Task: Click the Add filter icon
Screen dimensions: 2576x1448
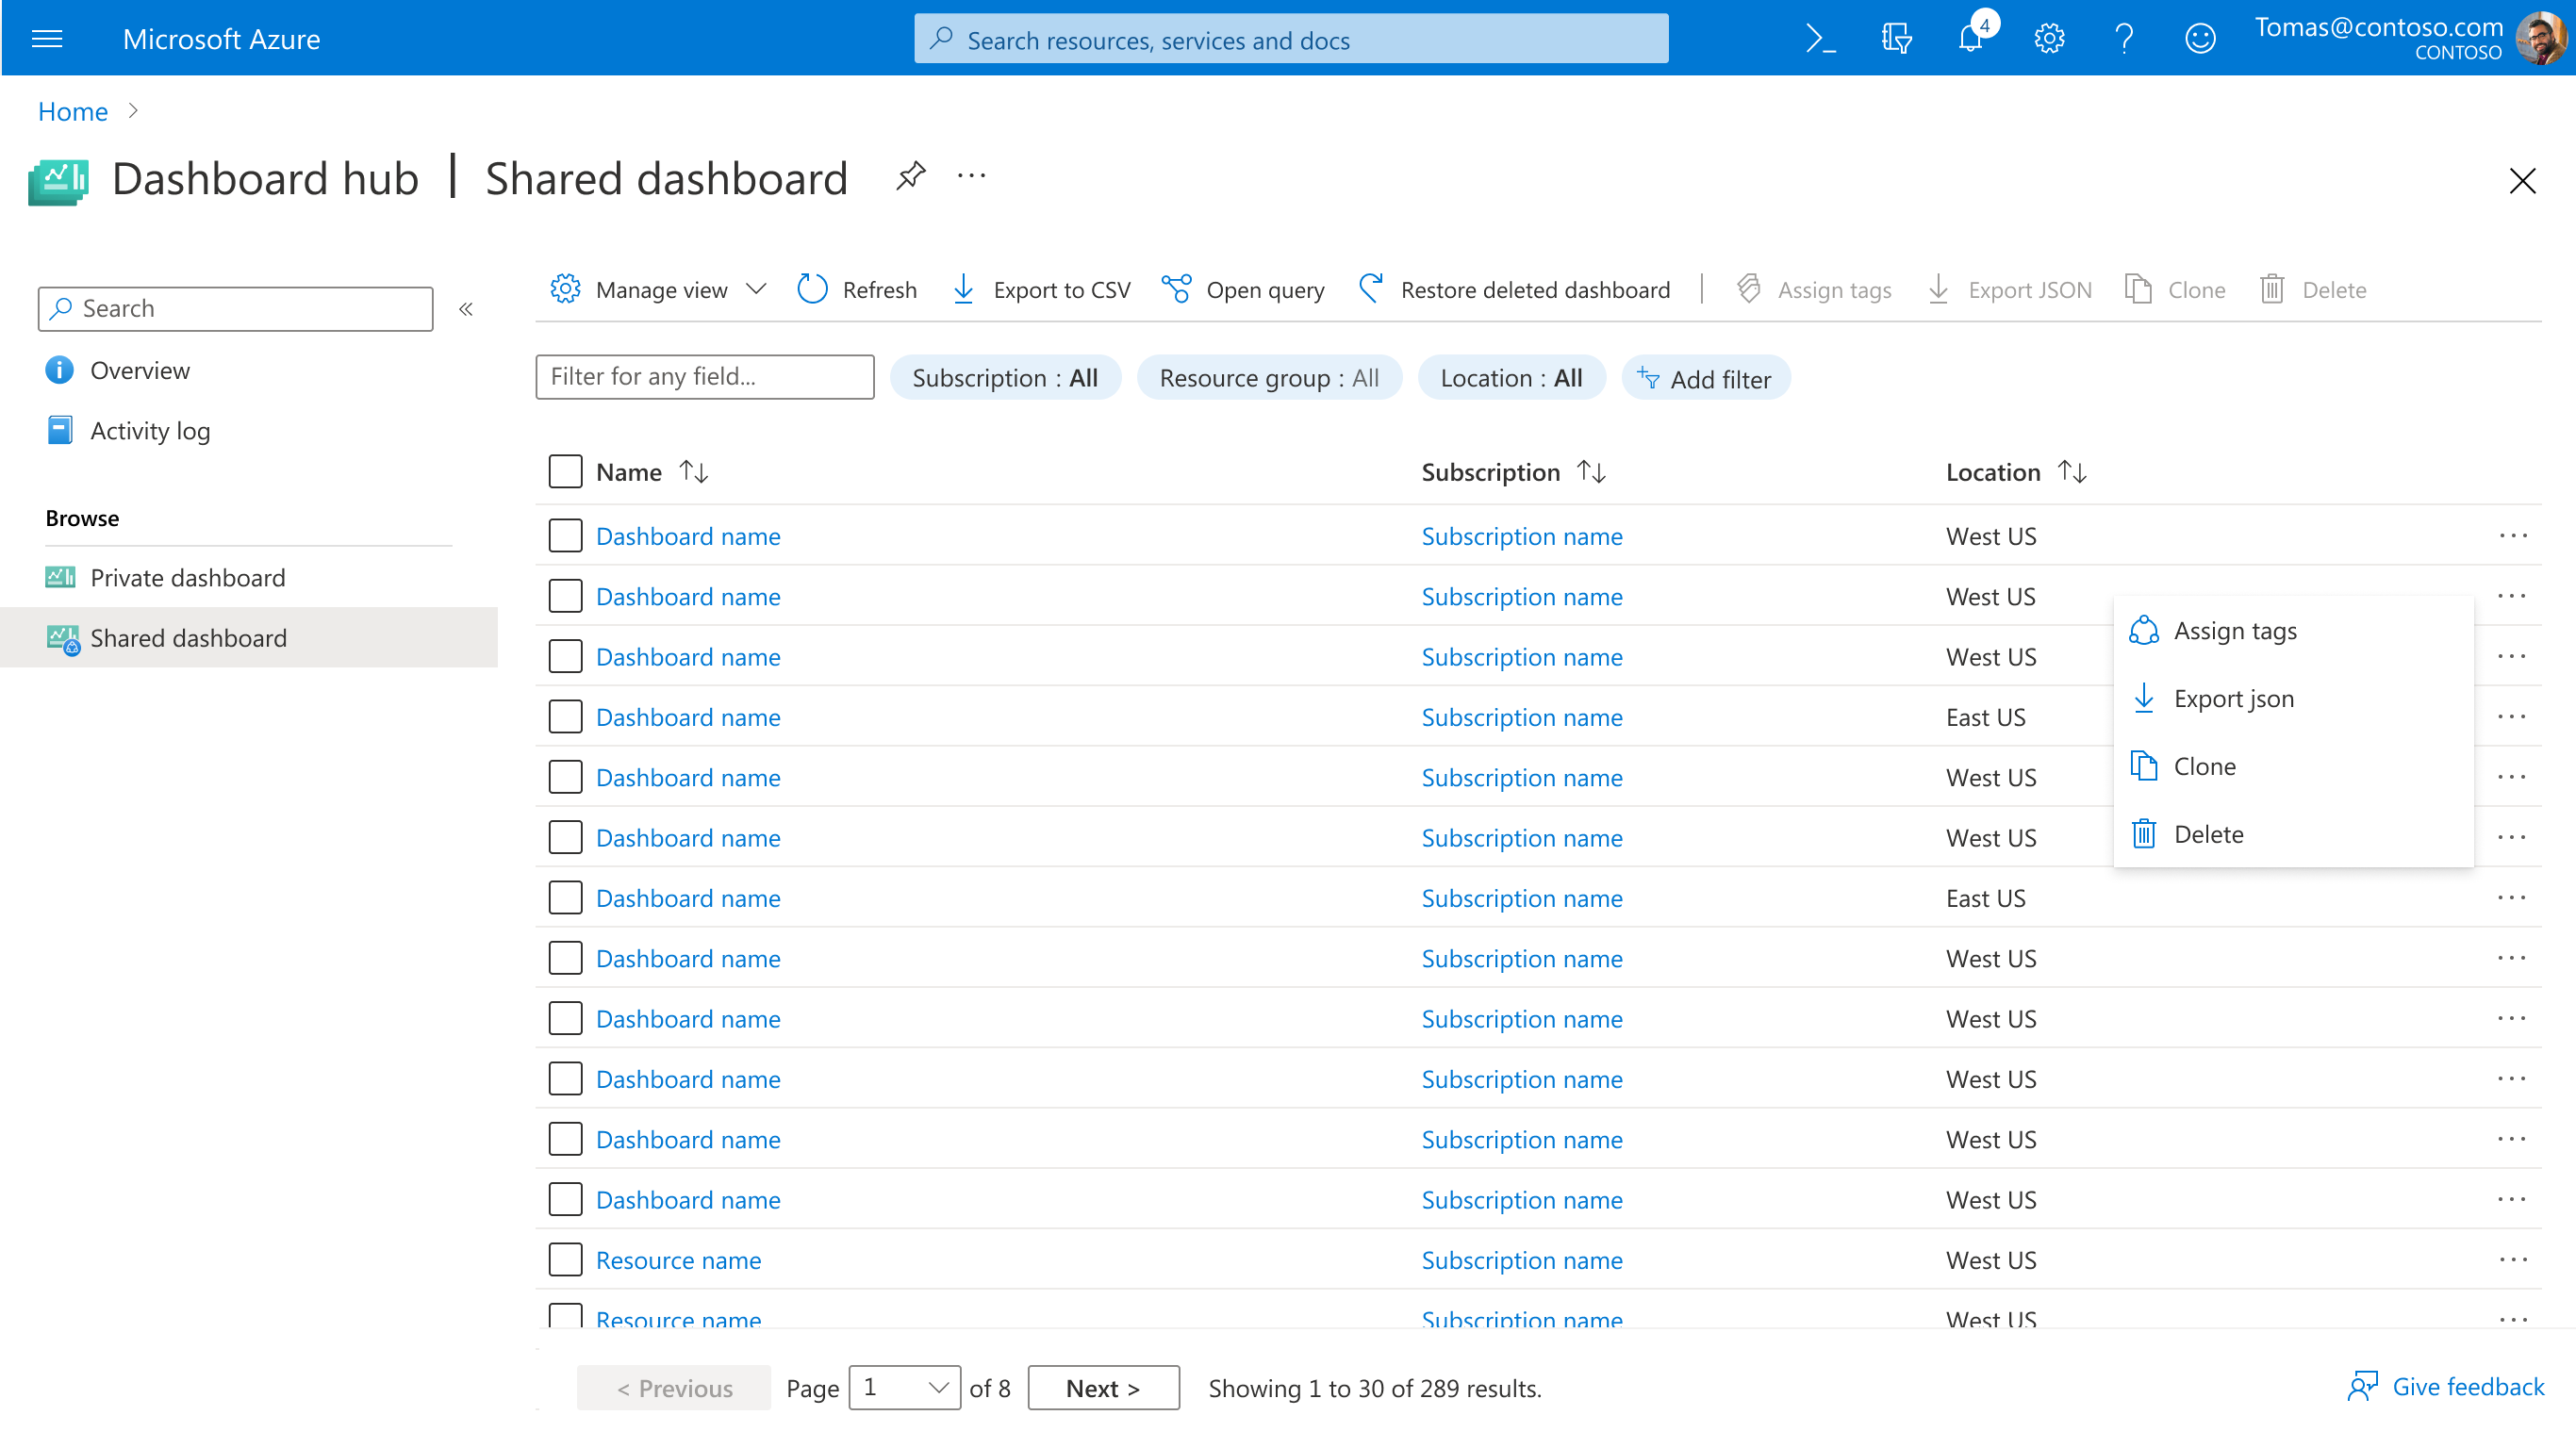Action: point(1650,378)
